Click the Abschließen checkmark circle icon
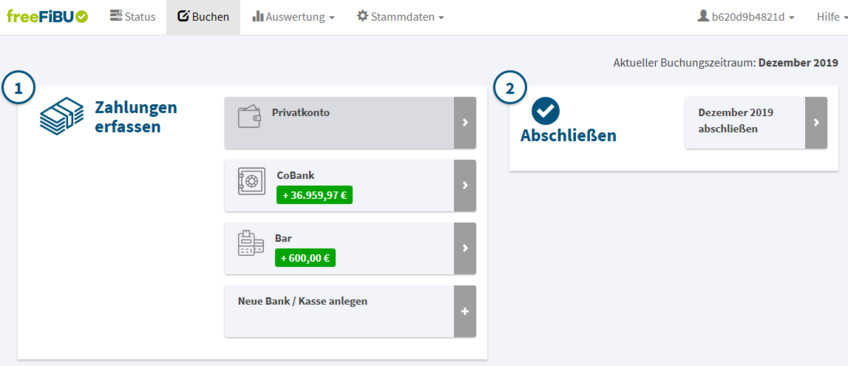The width and height of the screenshot is (848, 366). pos(545,110)
